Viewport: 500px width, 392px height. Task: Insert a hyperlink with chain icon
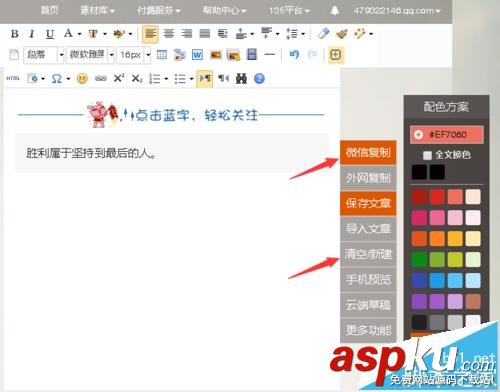pyautogui.click(x=101, y=79)
